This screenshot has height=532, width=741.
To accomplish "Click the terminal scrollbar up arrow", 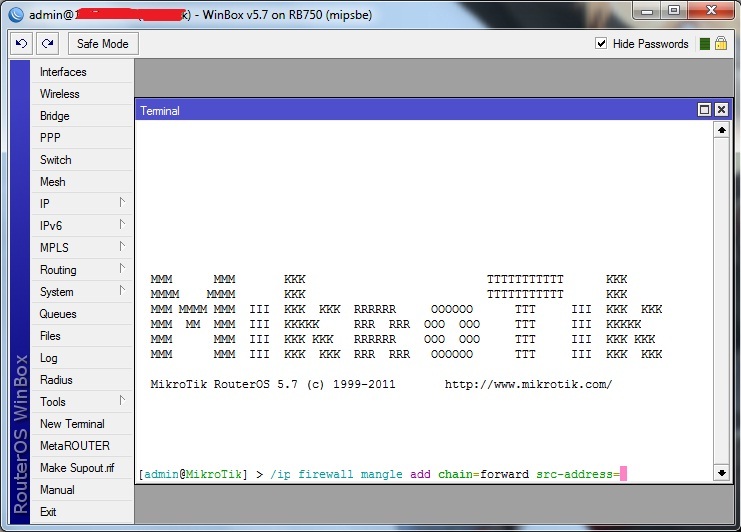I will [x=722, y=130].
